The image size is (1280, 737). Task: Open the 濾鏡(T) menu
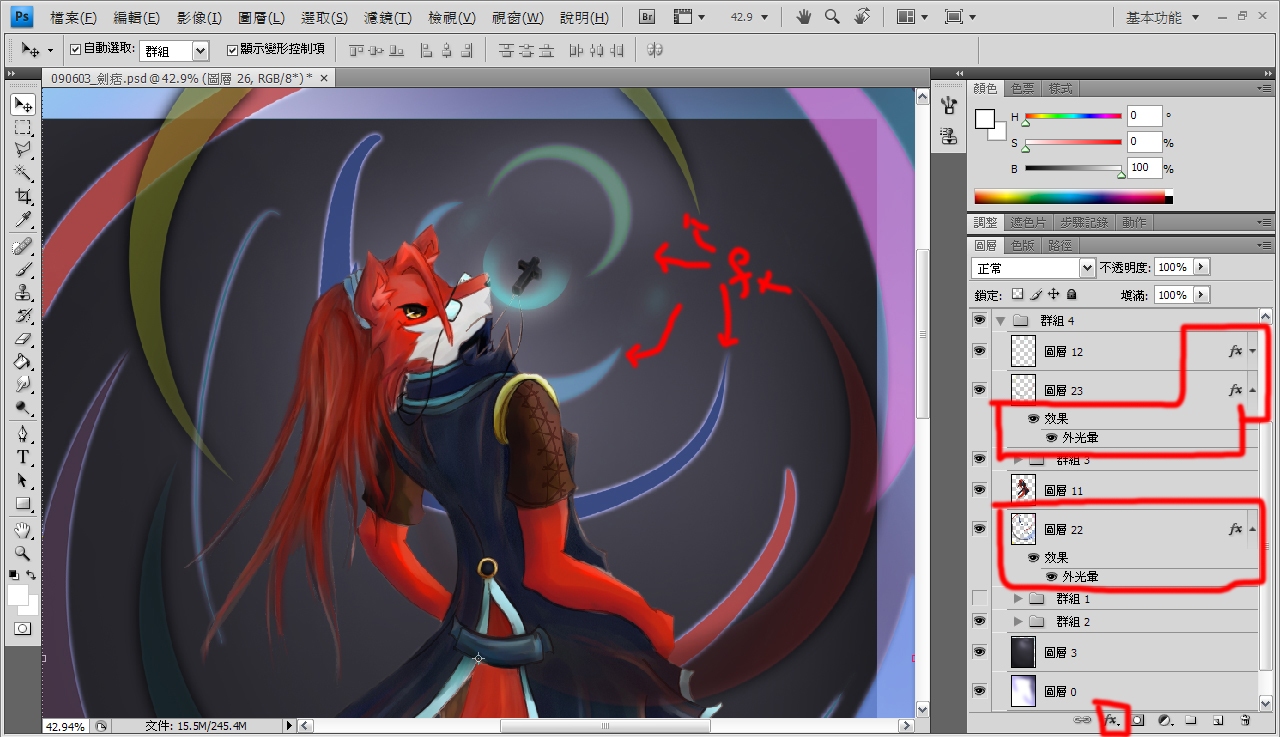(386, 18)
